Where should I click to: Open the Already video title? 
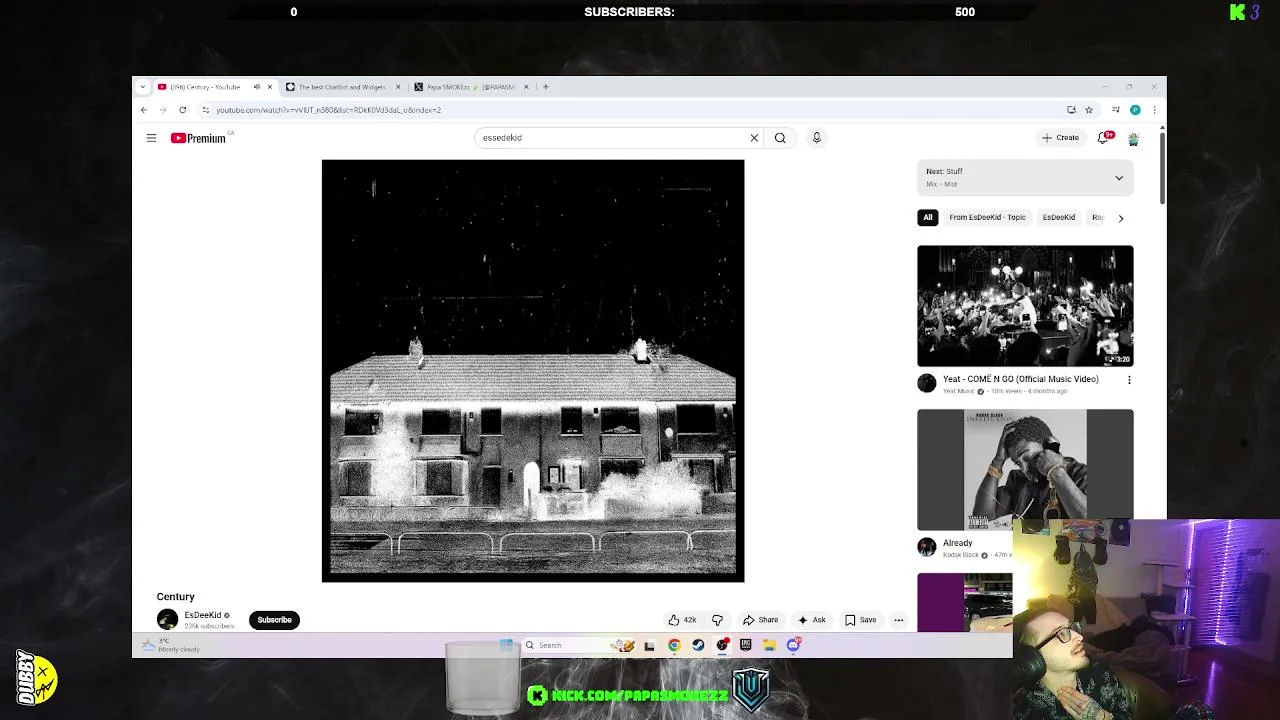(x=957, y=543)
